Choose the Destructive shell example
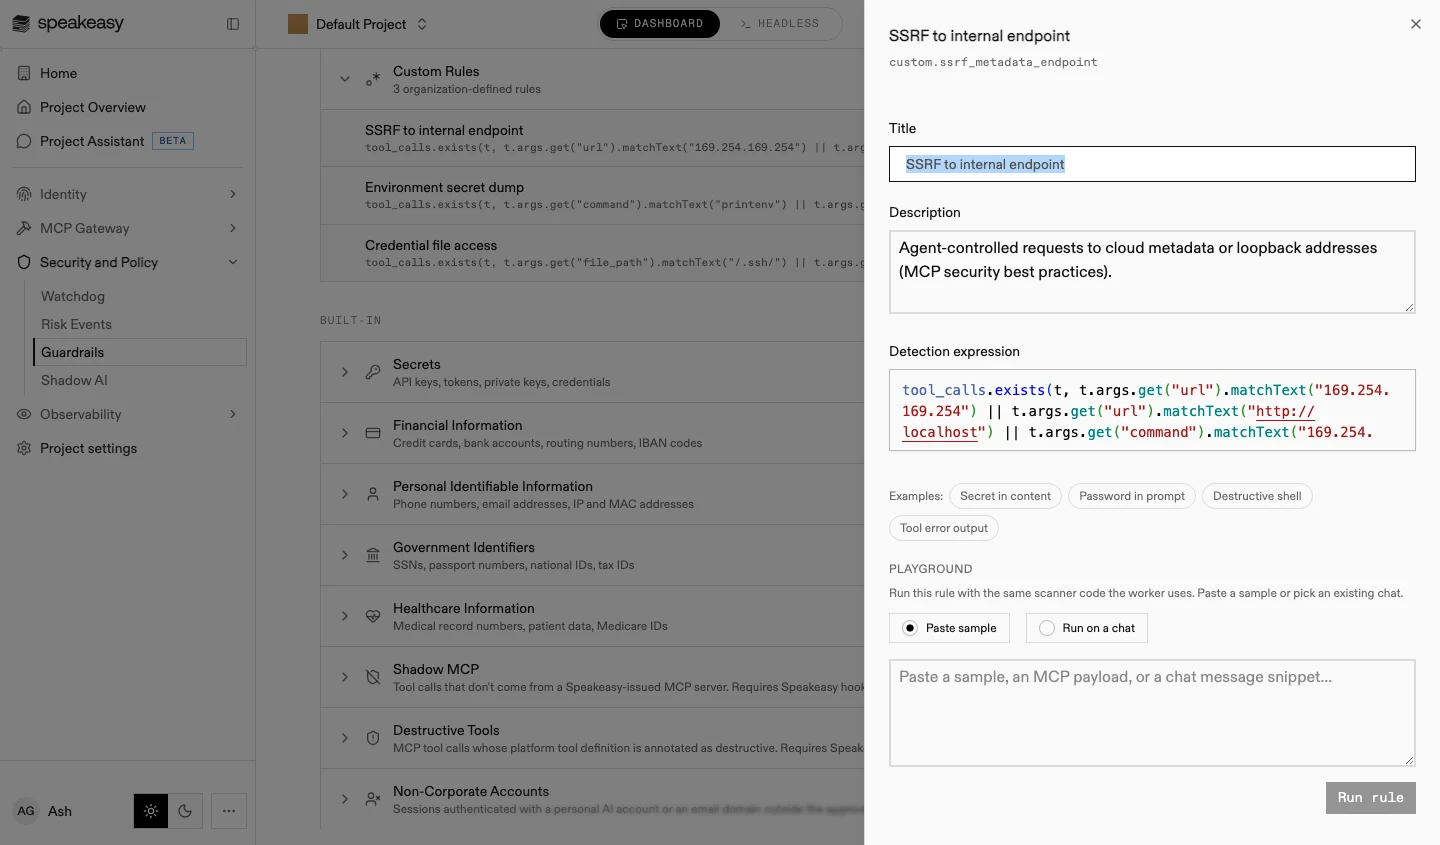 1257,496
